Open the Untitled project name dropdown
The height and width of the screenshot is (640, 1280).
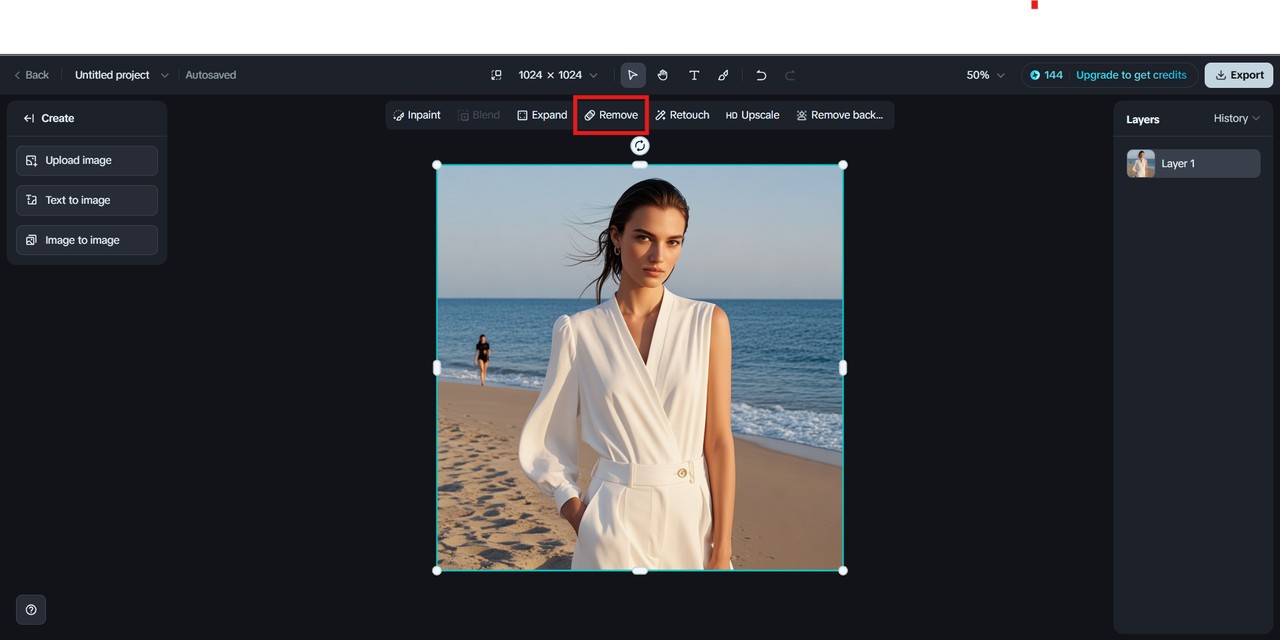click(x=122, y=75)
